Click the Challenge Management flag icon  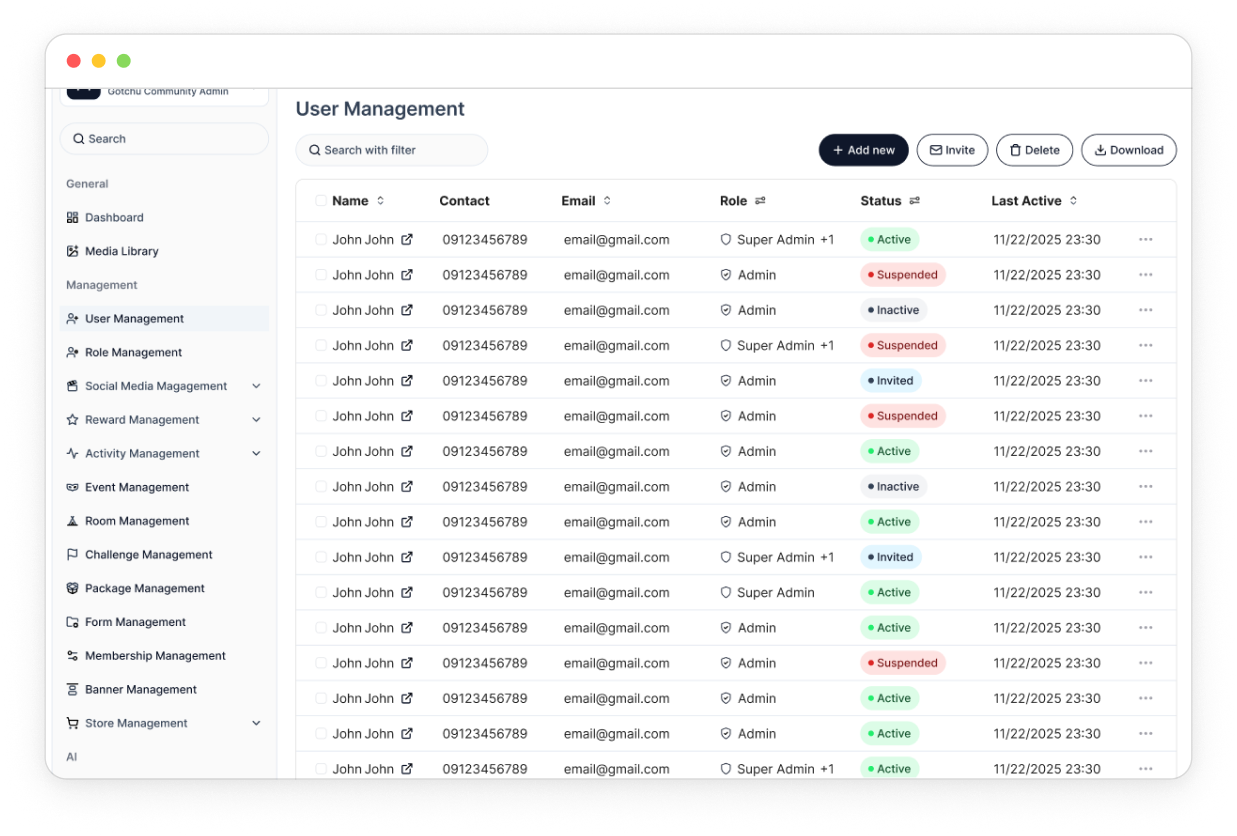[72, 555]
